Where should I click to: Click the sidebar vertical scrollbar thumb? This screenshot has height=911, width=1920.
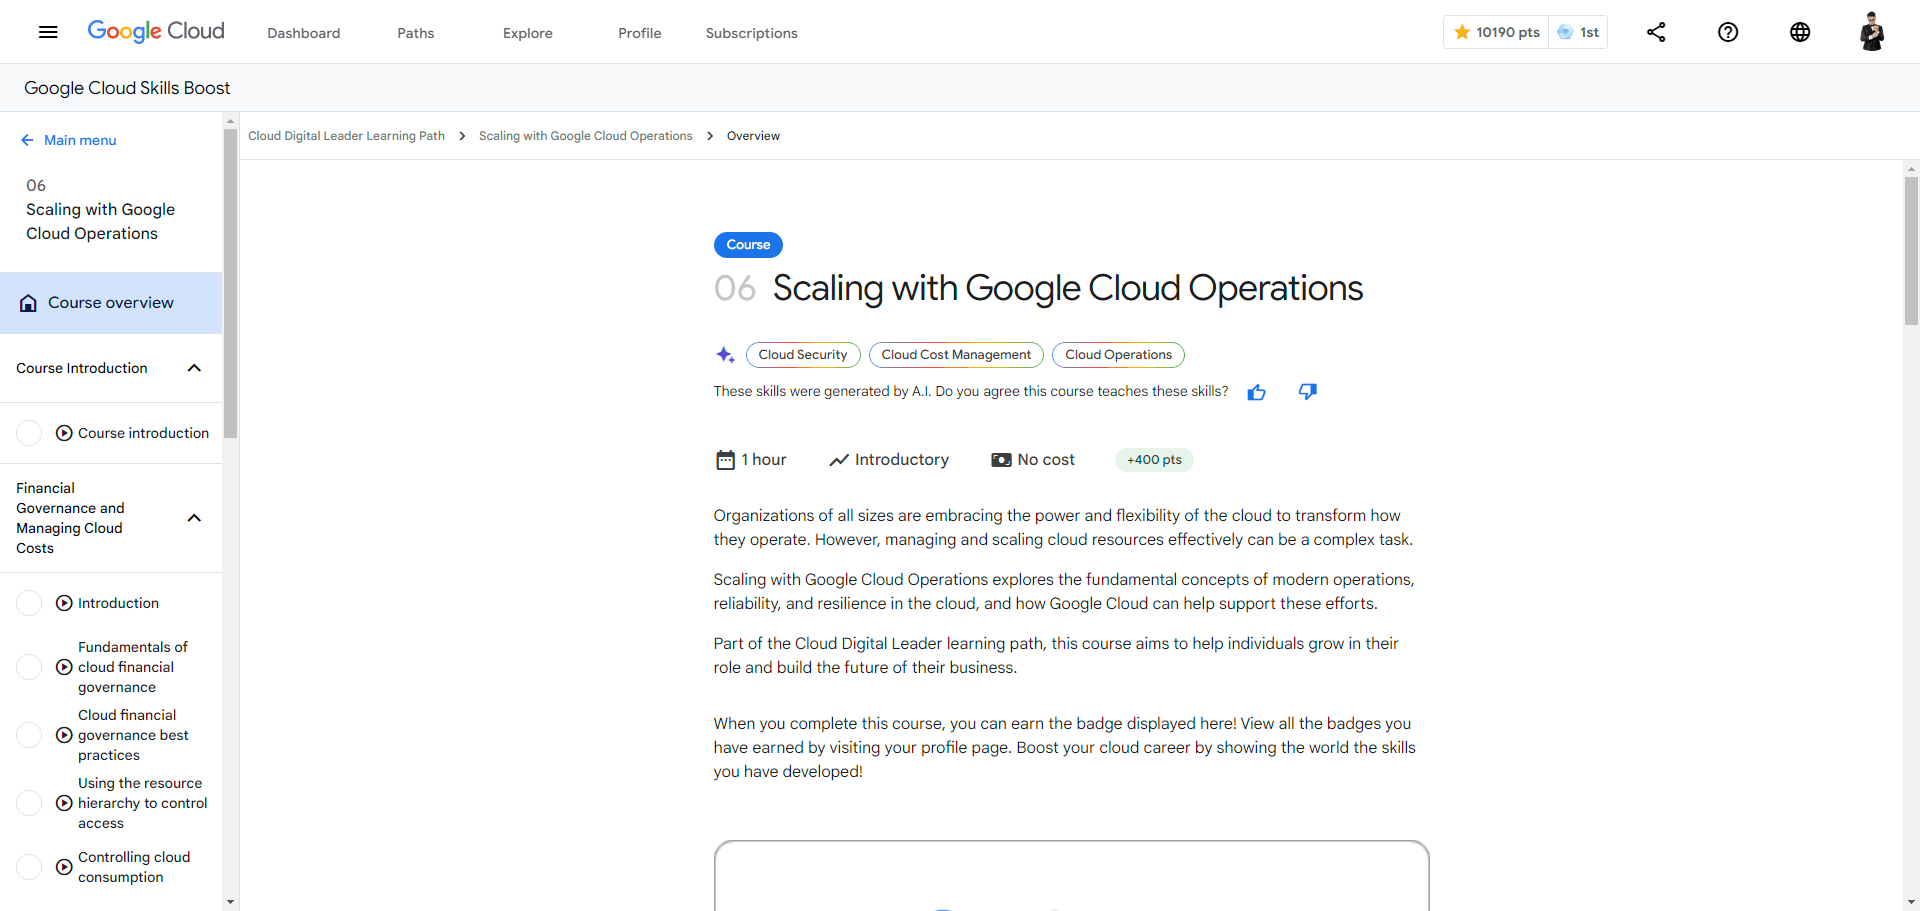(230, 284)
